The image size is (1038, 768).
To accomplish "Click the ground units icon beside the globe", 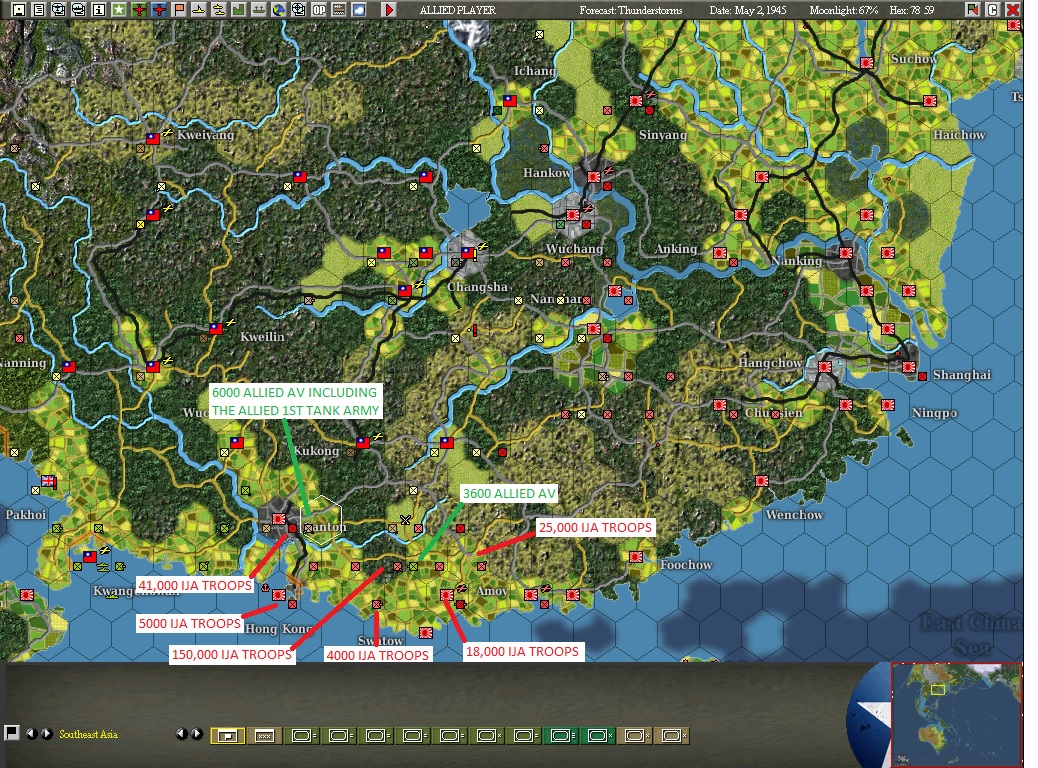I will pyautogui.click(x=259, y=9).
